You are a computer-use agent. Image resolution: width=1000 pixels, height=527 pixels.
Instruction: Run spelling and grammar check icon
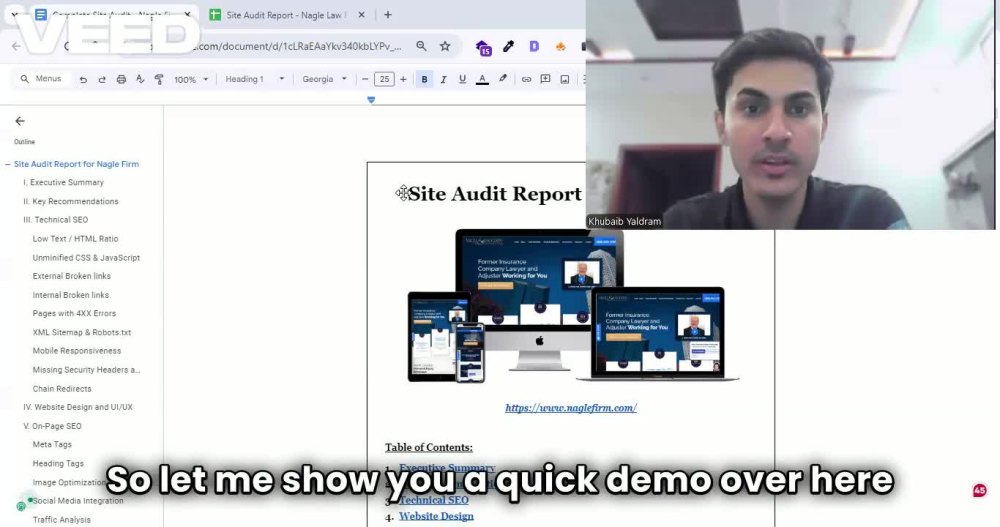tap(140, 80)
